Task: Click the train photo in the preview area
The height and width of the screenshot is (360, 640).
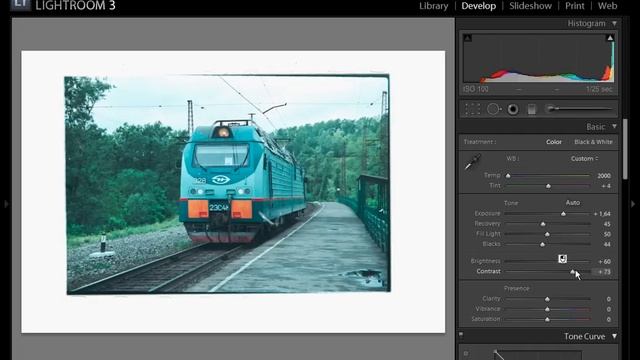Action: coord(227,184)
